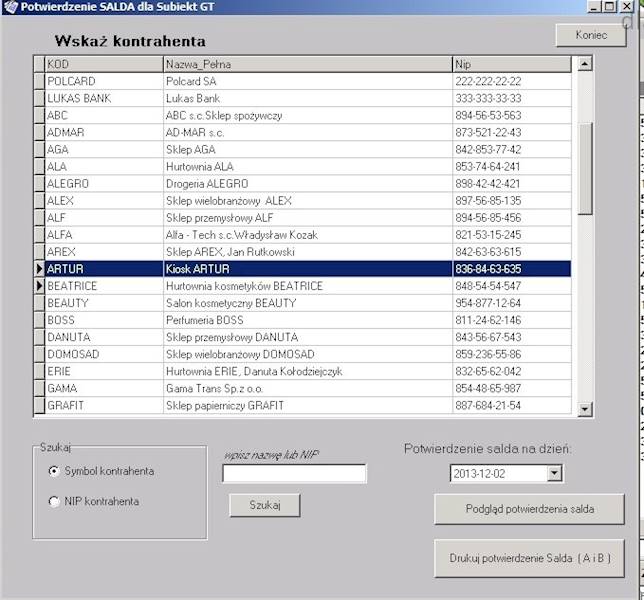Click the vertical scrollbar thumb of the list
644x600 pixels.
click(584, 168)
